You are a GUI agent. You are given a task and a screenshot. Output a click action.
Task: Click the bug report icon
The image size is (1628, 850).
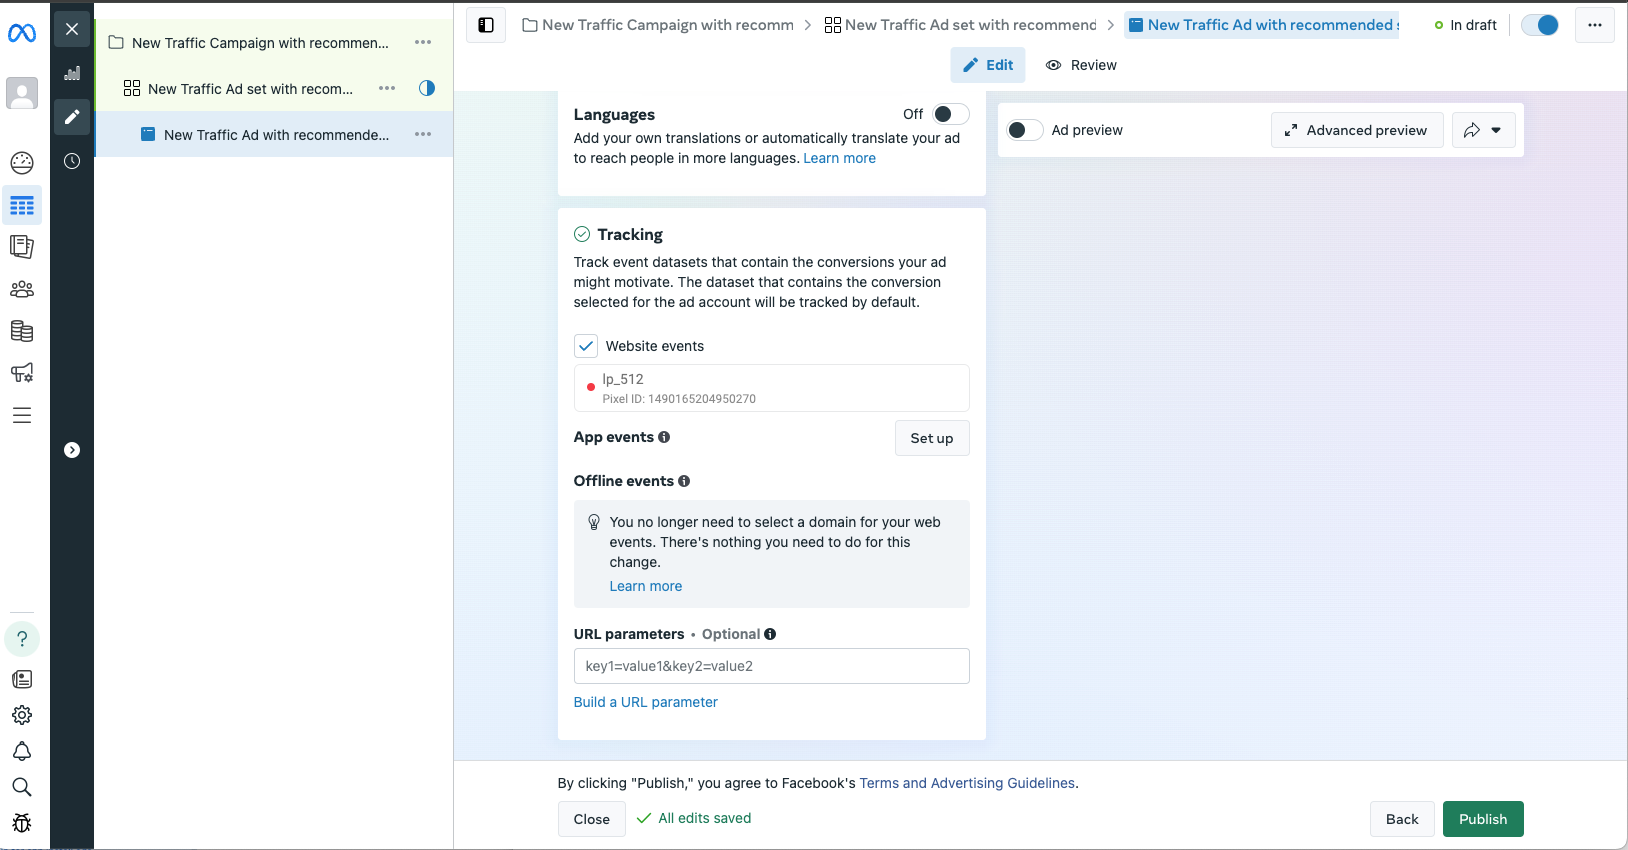[x=22, y=823]
